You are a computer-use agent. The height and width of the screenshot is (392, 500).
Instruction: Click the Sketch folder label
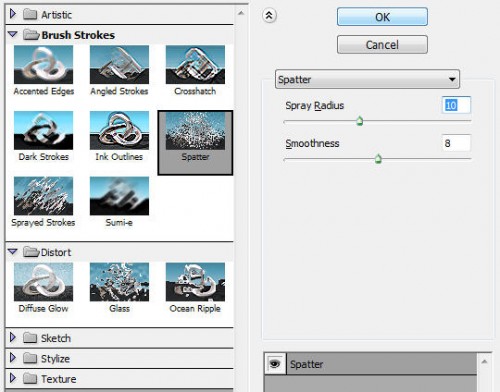coord(56,338)
